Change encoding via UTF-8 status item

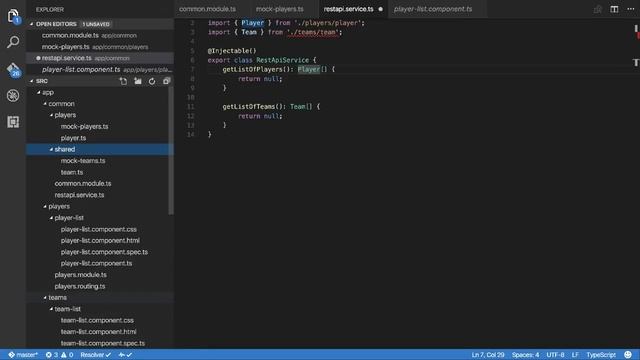(555, 355)
